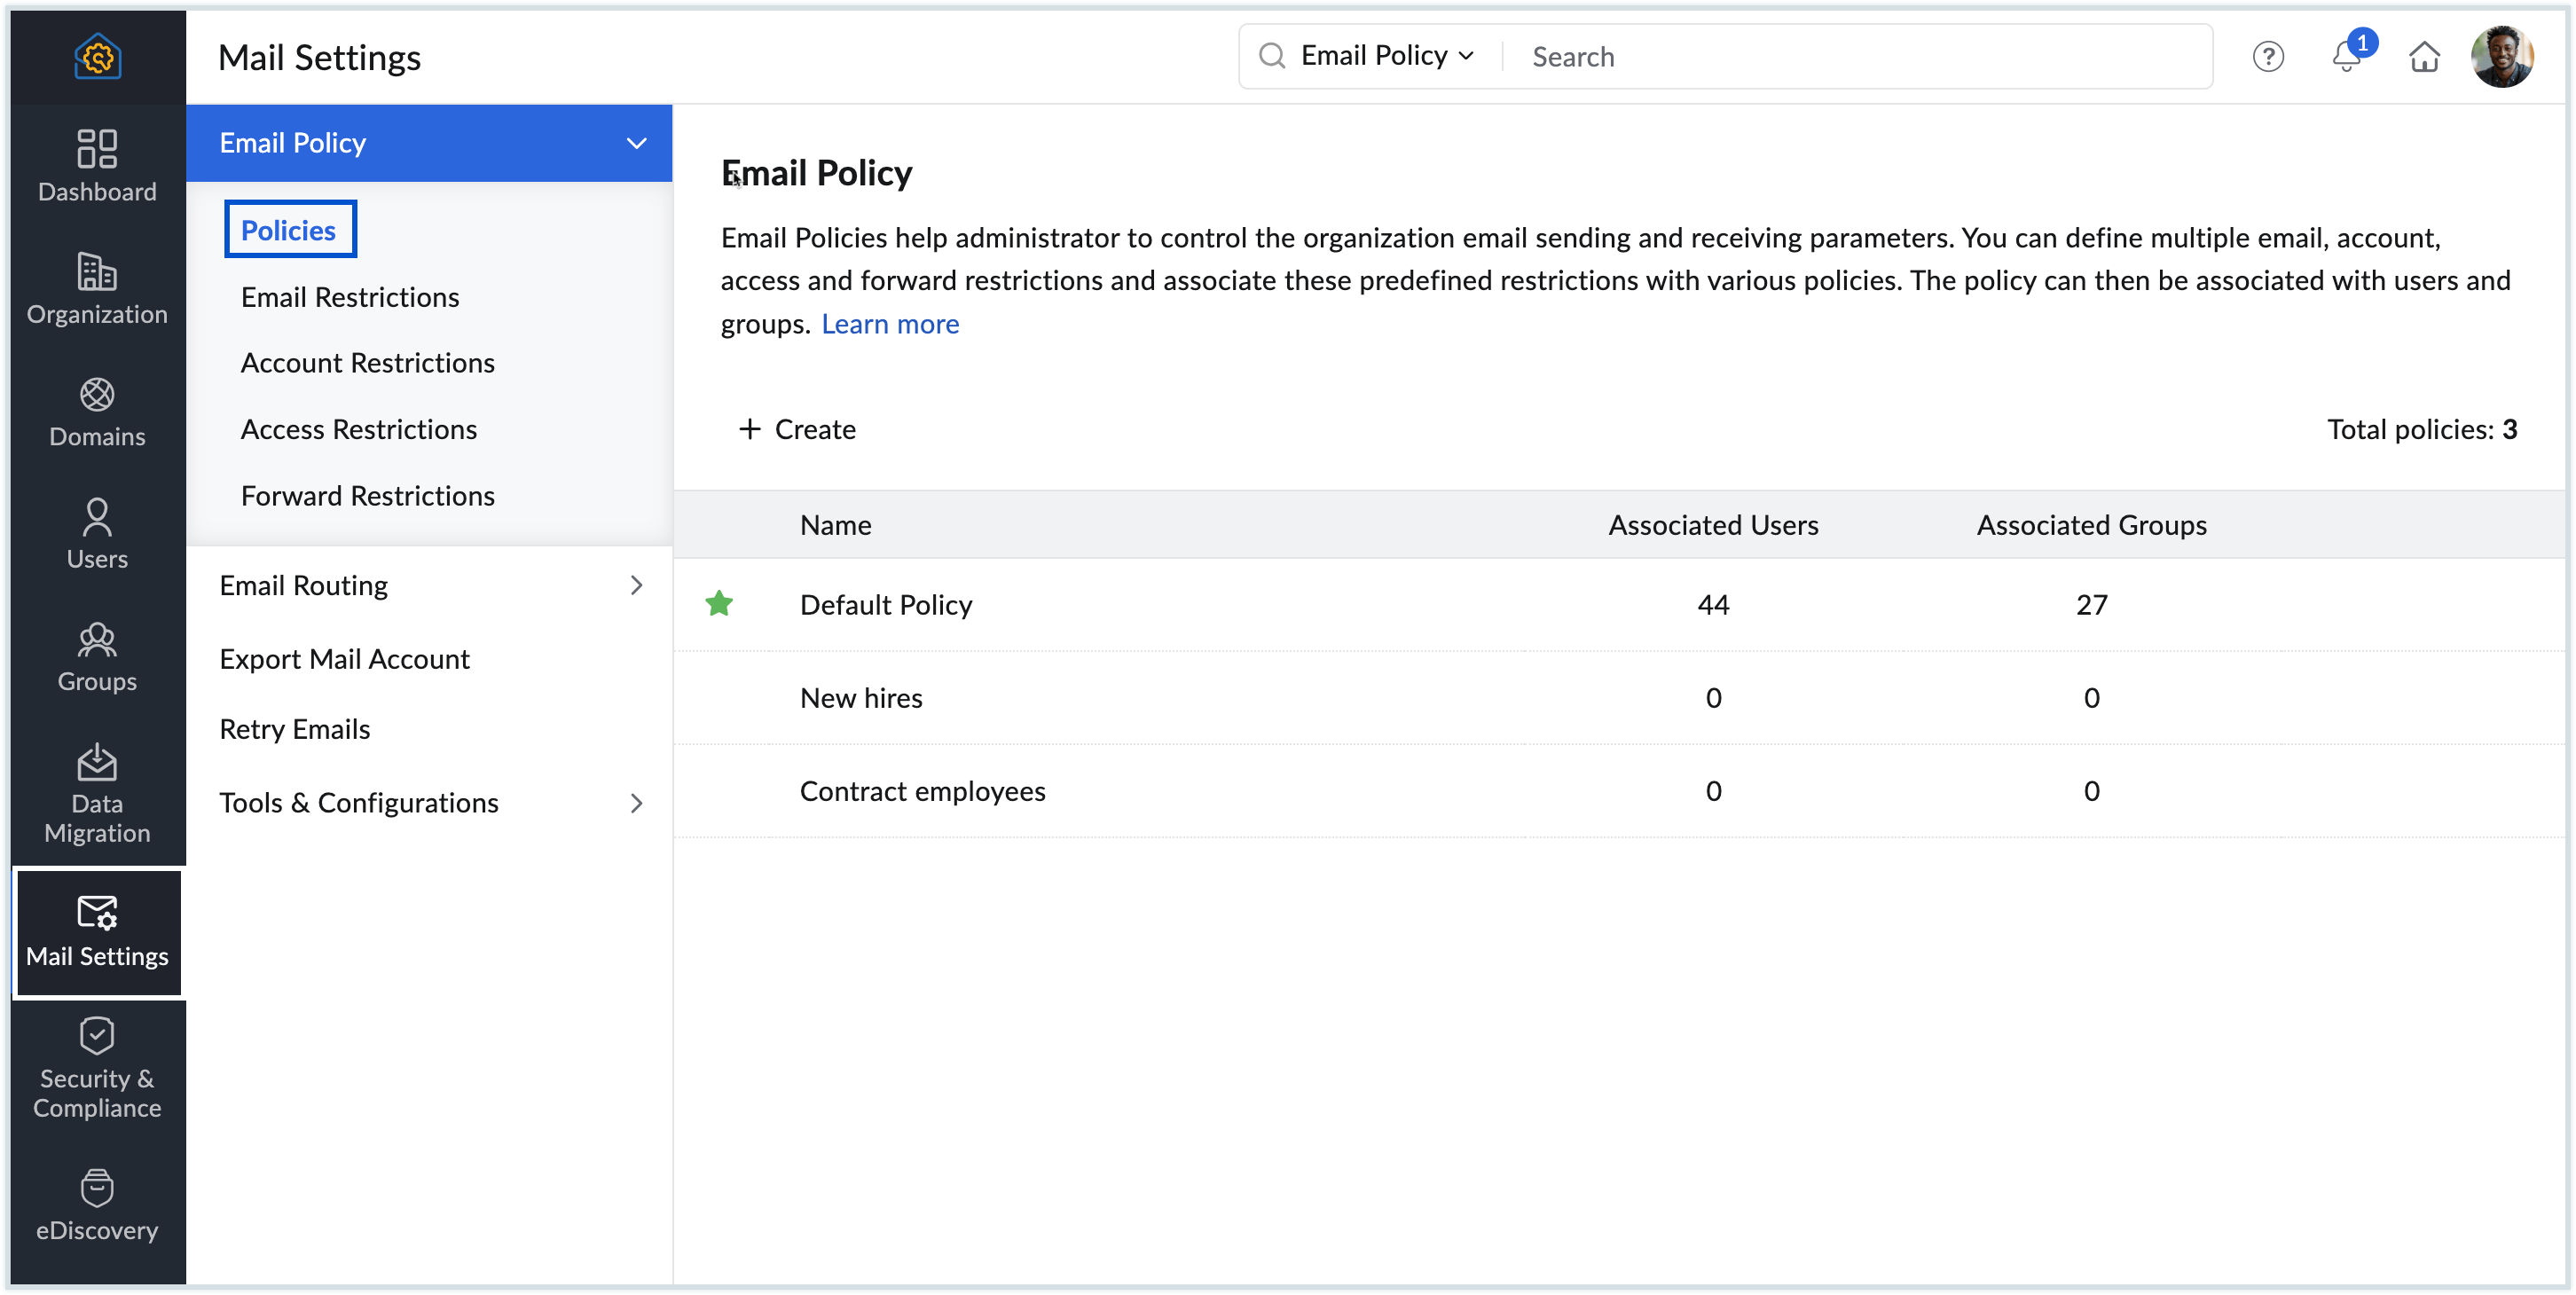Go to Organization section icon
This screenshot has width=2576, height=1295.
[x=97, y=271]
